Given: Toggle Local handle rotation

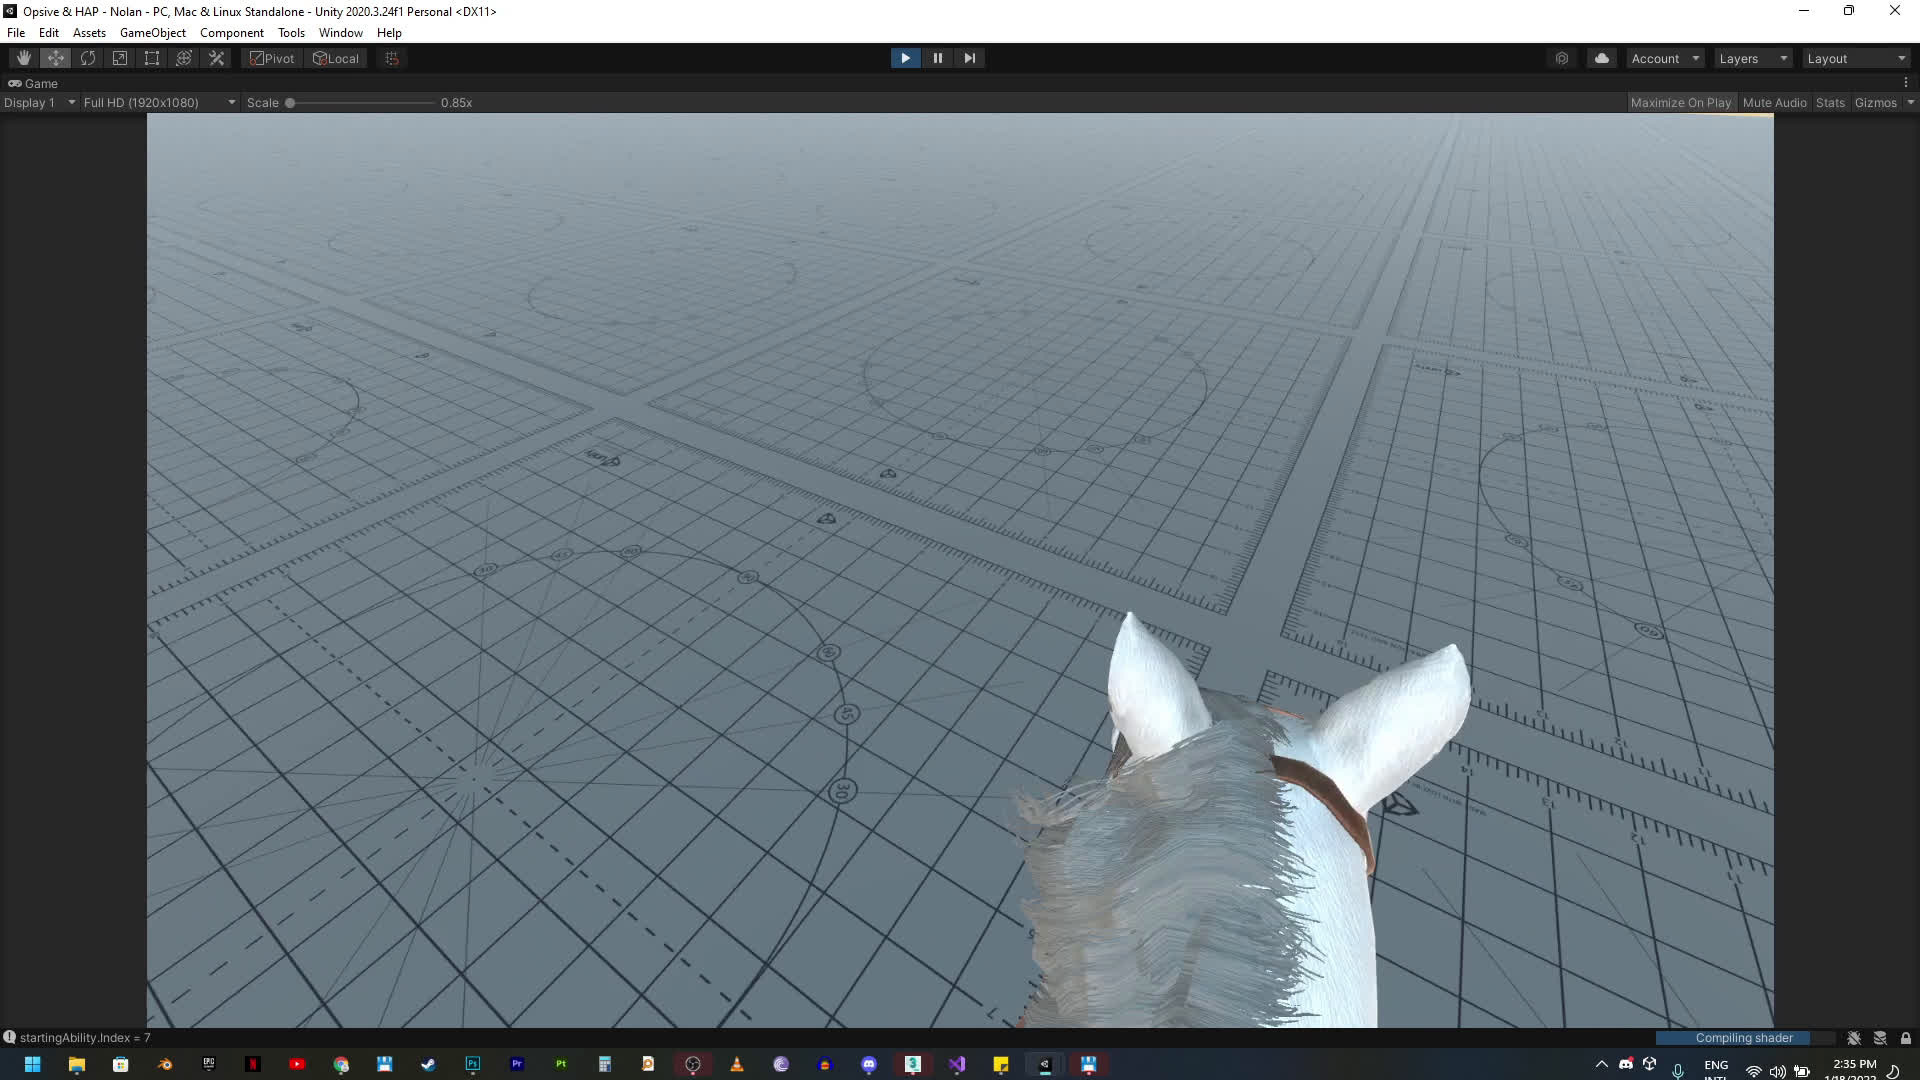Looking at the screenshot, I should tap(336, 58).
